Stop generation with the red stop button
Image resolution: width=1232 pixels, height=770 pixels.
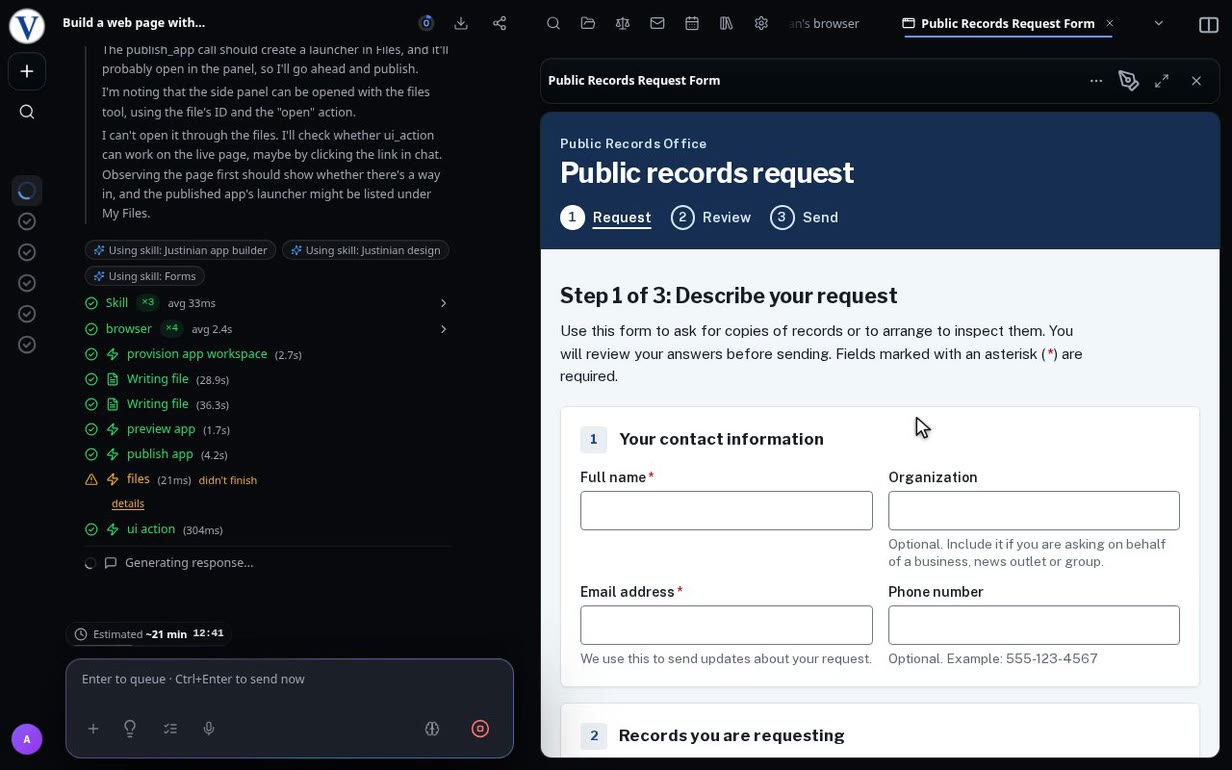480,729
